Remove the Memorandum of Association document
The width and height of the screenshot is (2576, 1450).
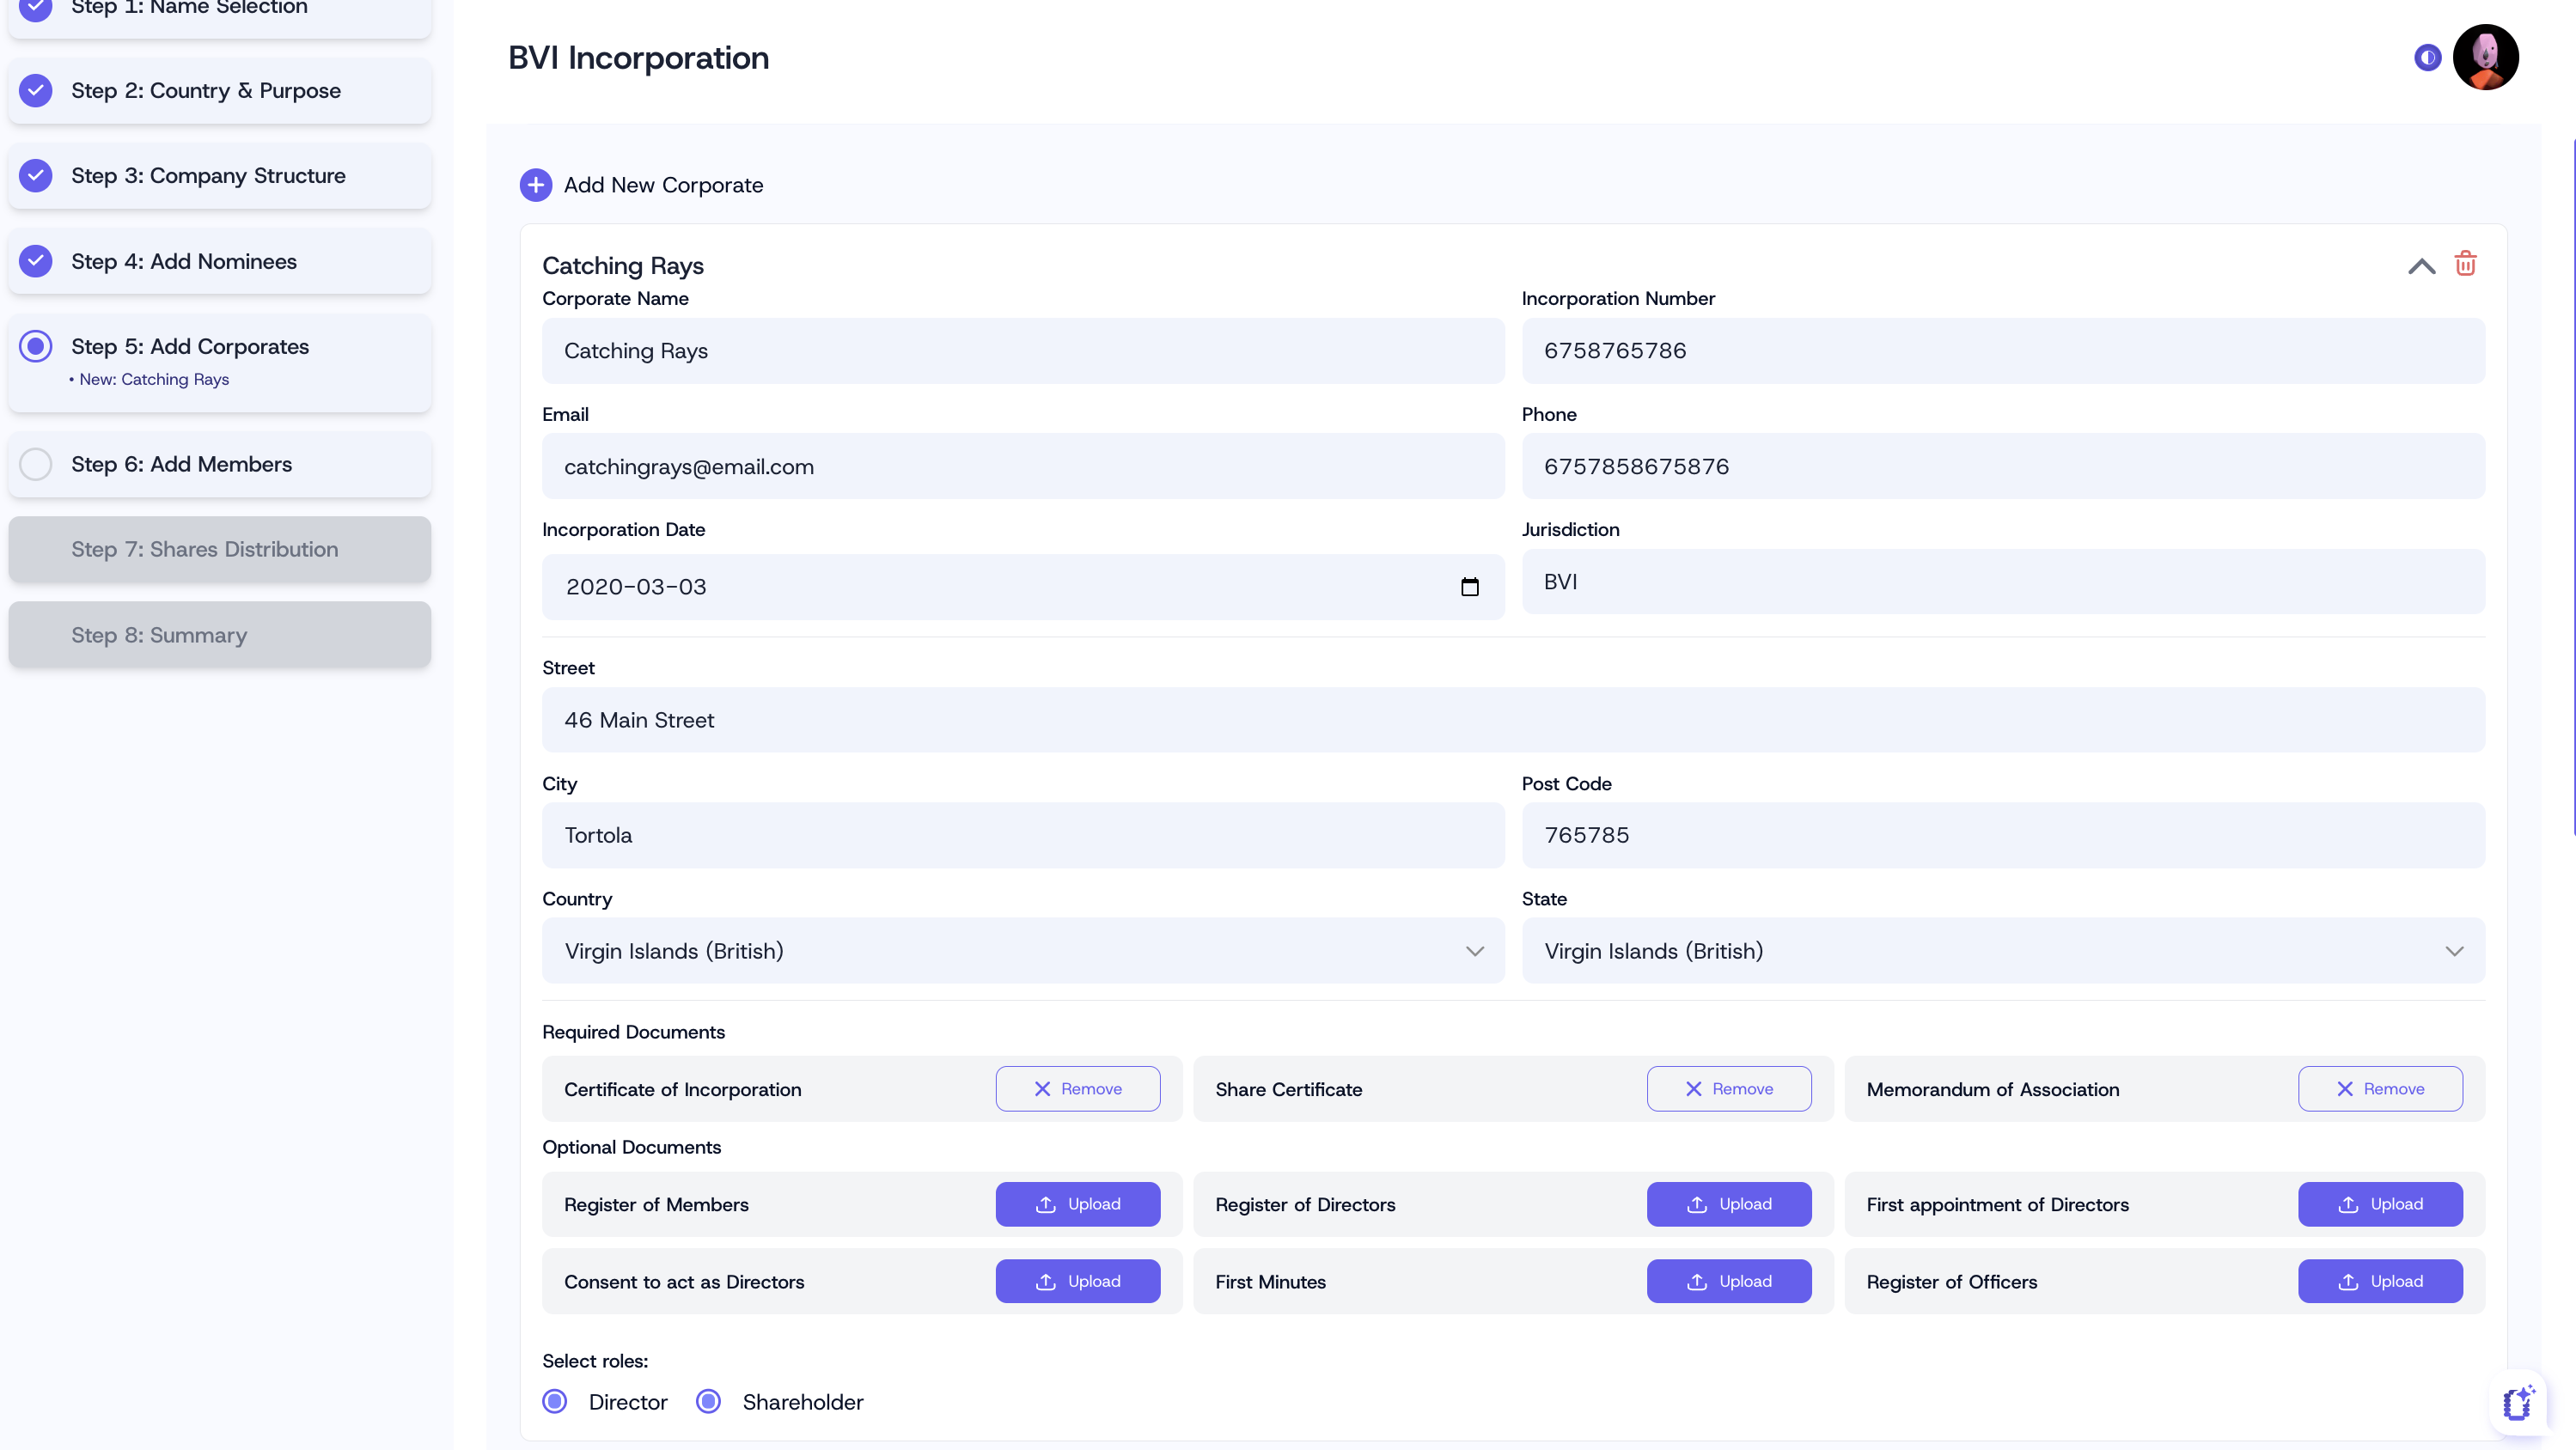[x=2379, y=1089]
